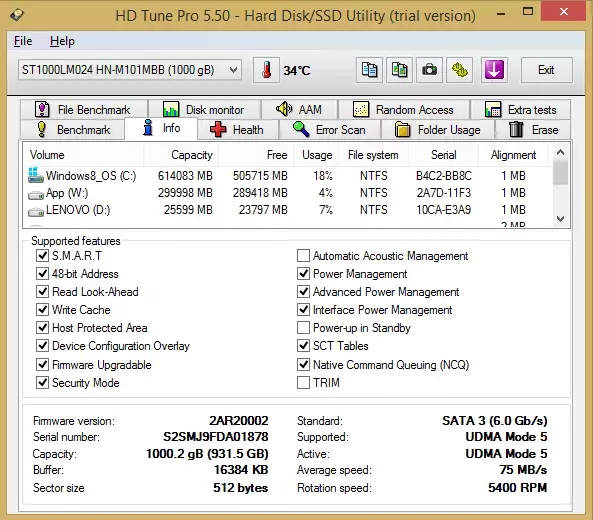Click the red cross Health icon

[218, 129]
